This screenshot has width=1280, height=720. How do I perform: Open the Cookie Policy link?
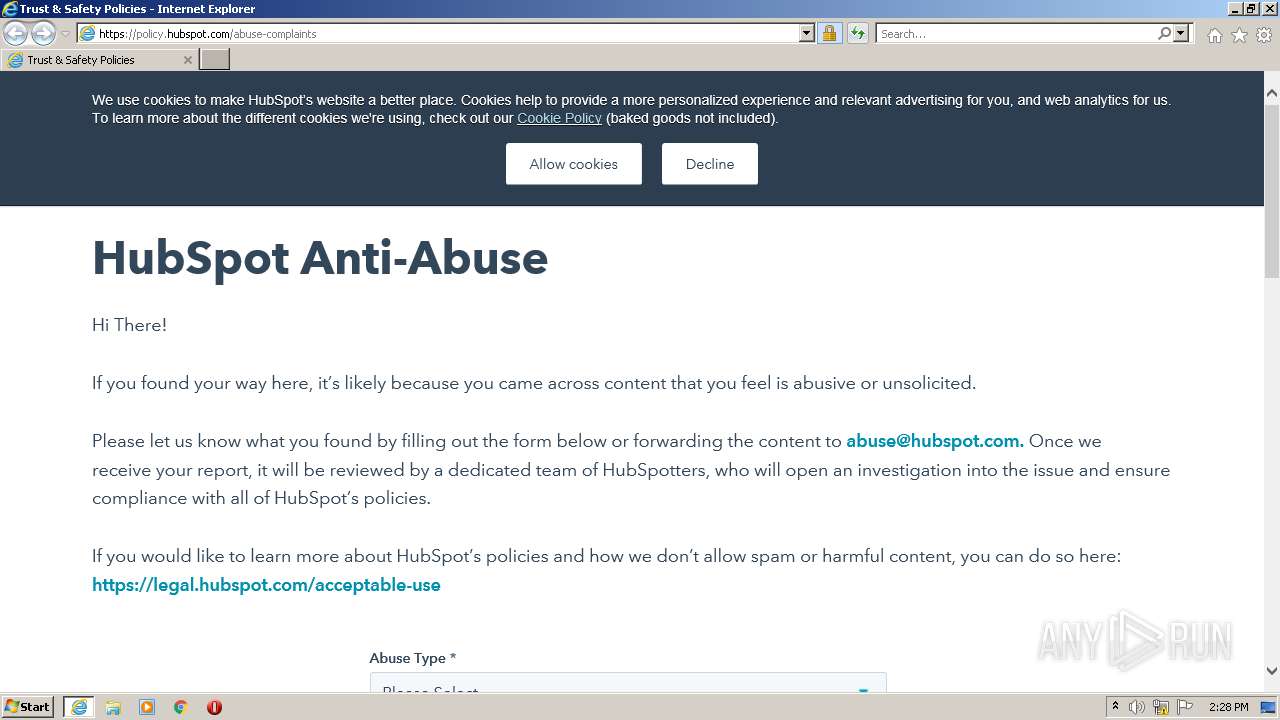pos(559,118)
